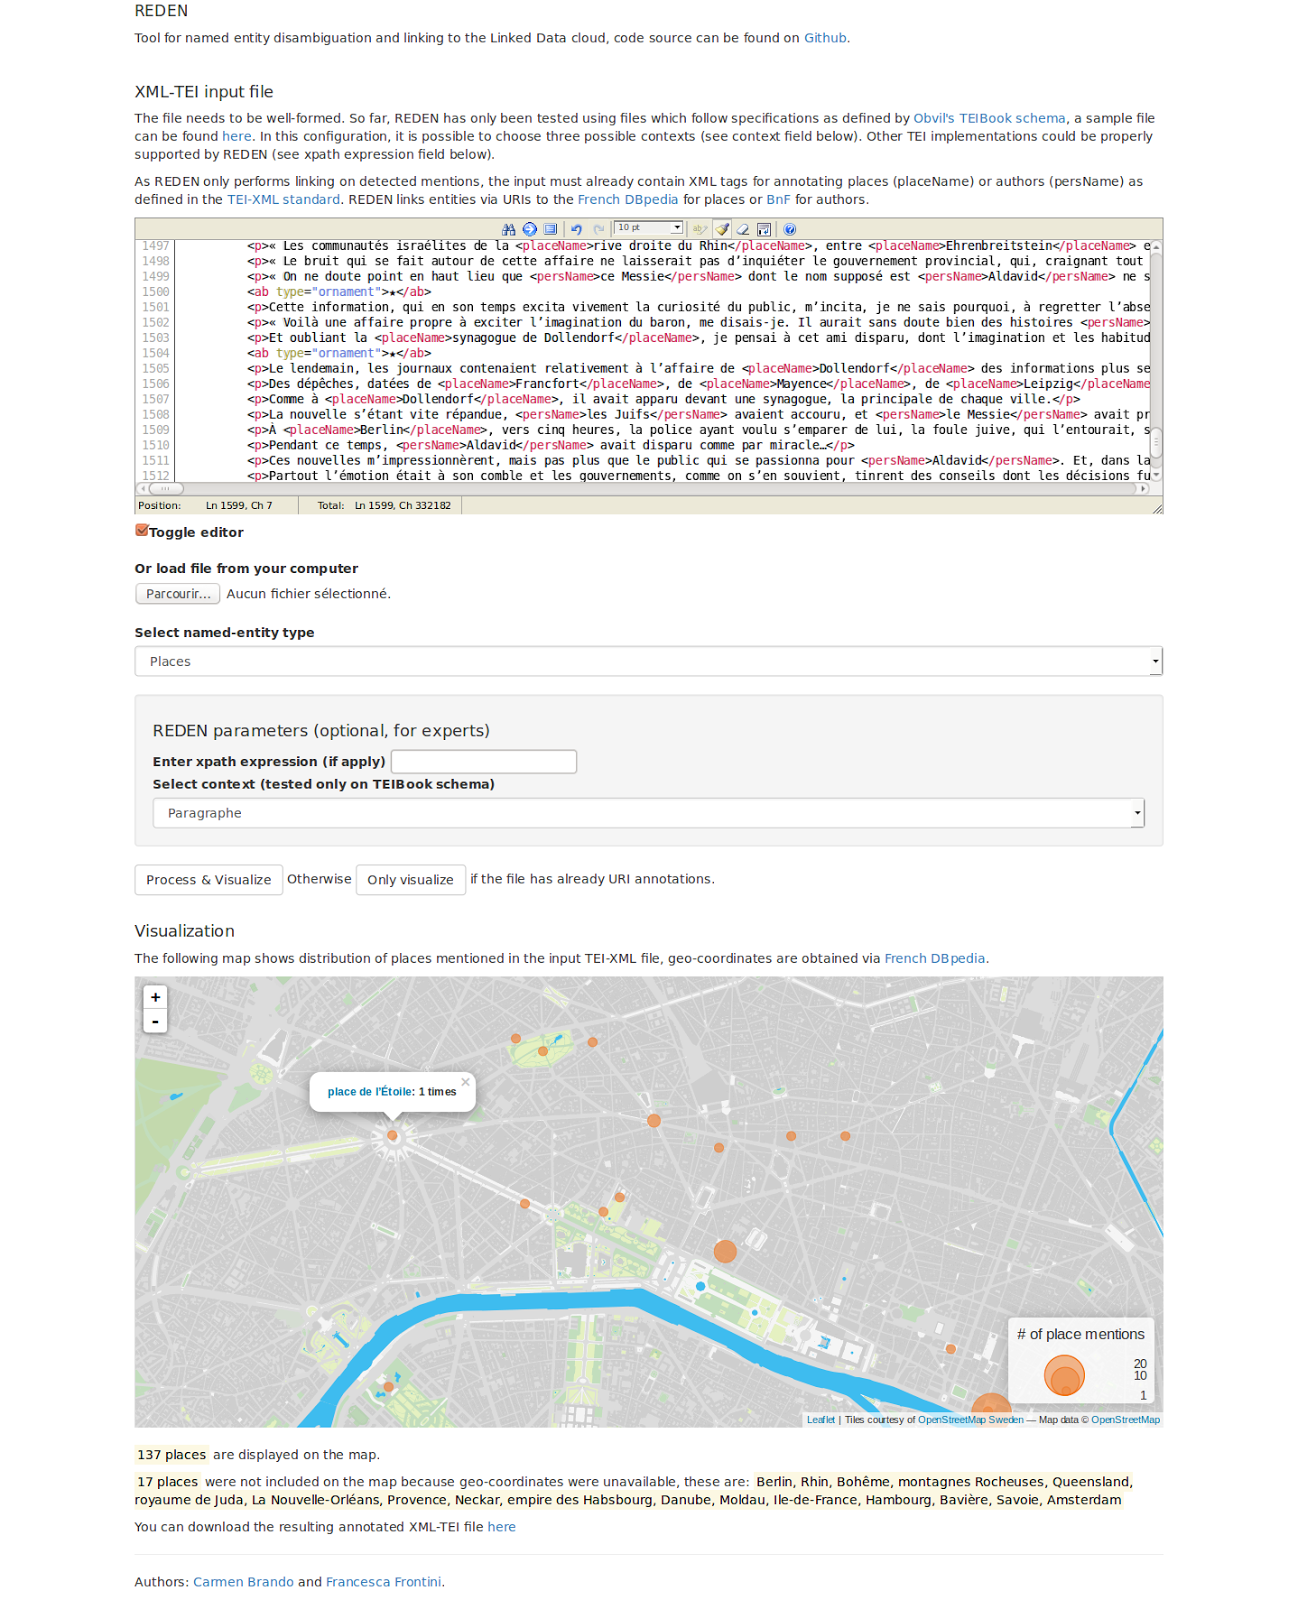The image size is (1298, 1600).
Task: Zoom out the map with minus button
Action: (155, 1021)
